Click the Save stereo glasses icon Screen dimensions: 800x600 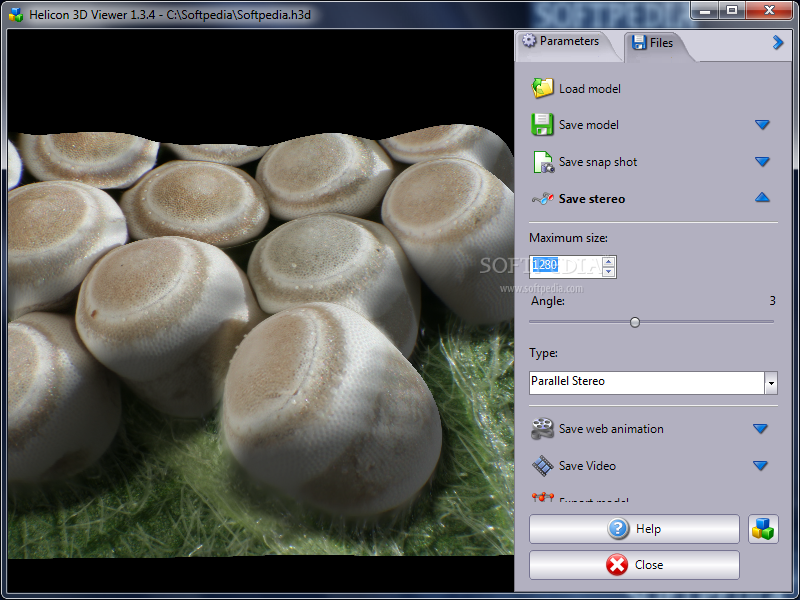point(543,198)
